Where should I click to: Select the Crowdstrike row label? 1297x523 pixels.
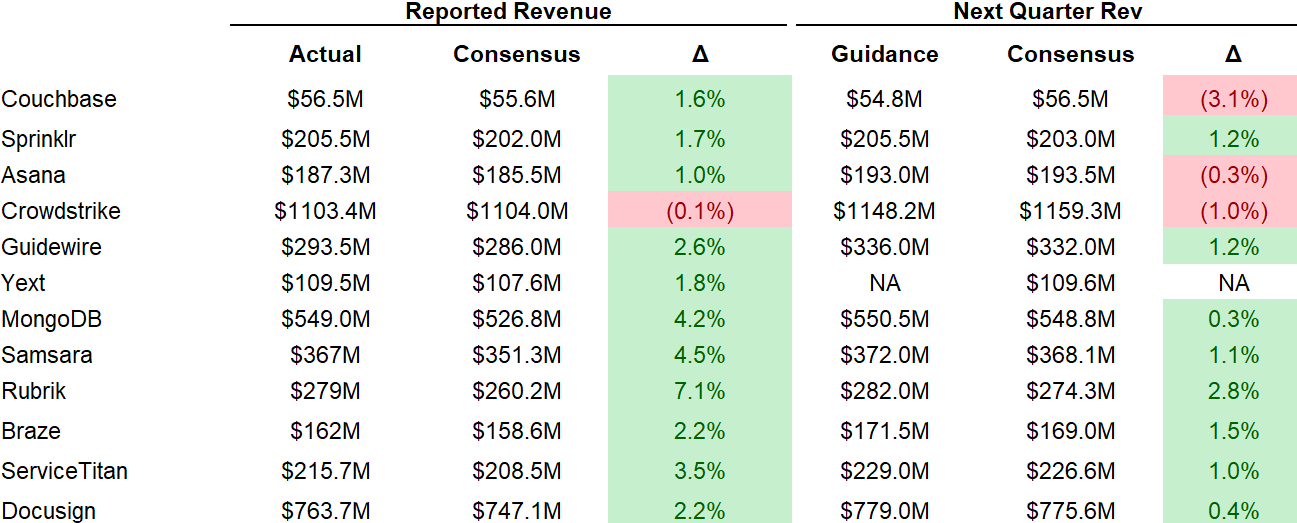coord(61,211)
